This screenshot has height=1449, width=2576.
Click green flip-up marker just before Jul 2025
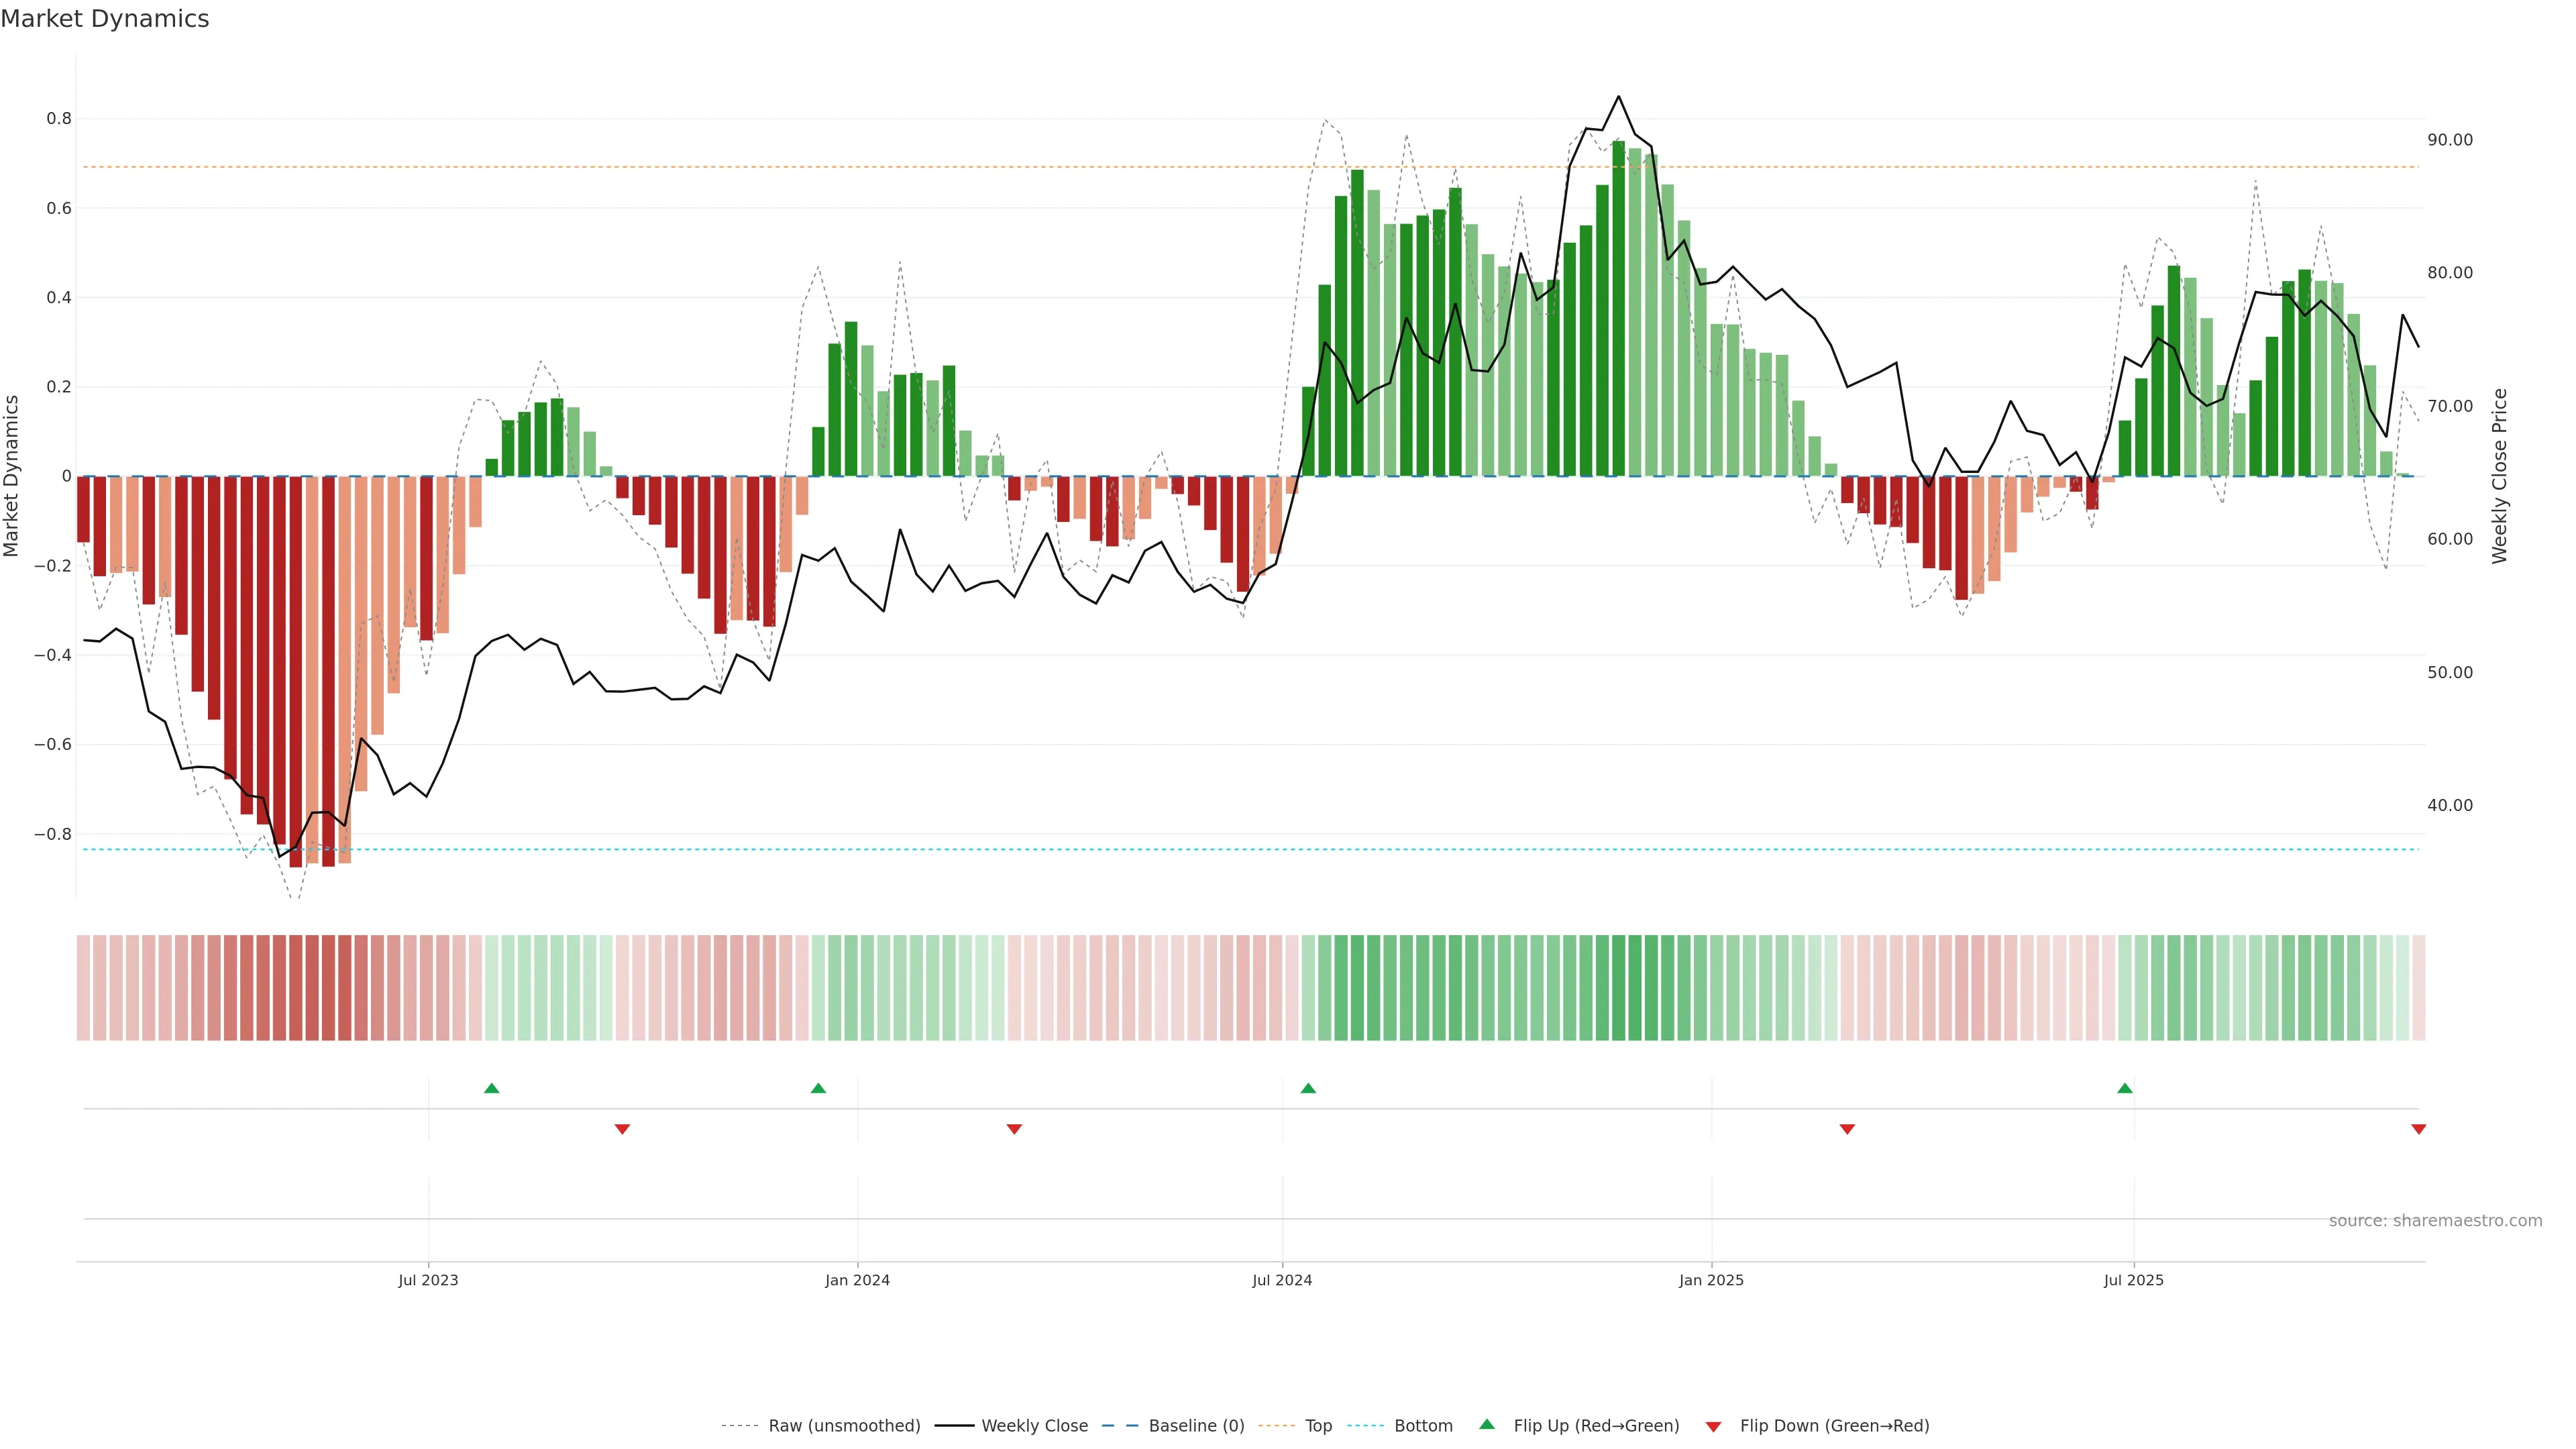(2125, 1088)
